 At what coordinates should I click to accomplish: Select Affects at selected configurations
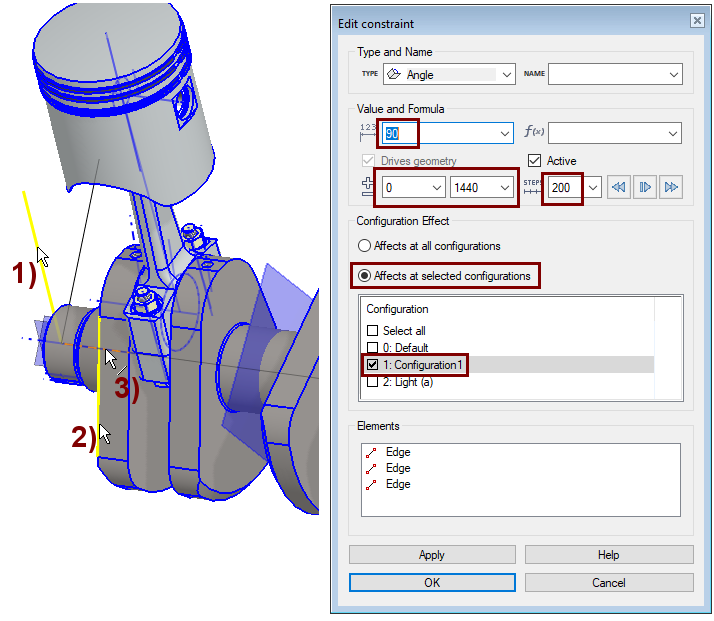(x=364, y=276)
